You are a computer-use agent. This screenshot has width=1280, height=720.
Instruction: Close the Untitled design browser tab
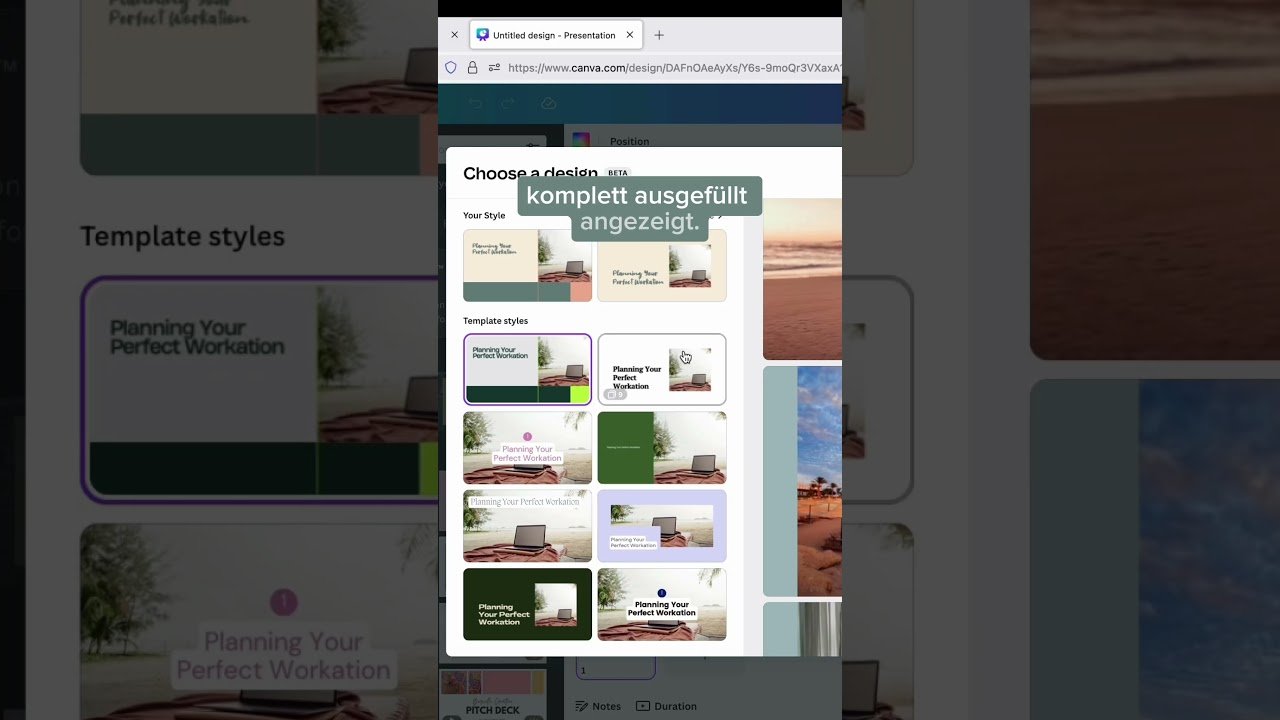click(x=630, y=35)
